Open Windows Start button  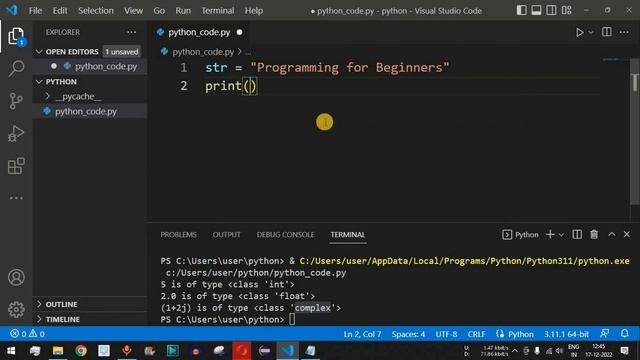pos(11,350)
